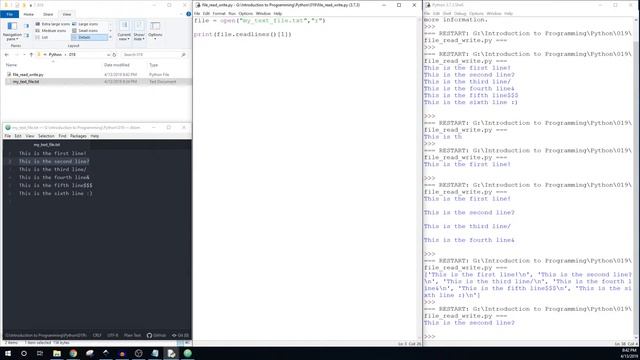Open the Options menu in IDLE editor
The height and width of the screenshot is (360, 640).
245,13
